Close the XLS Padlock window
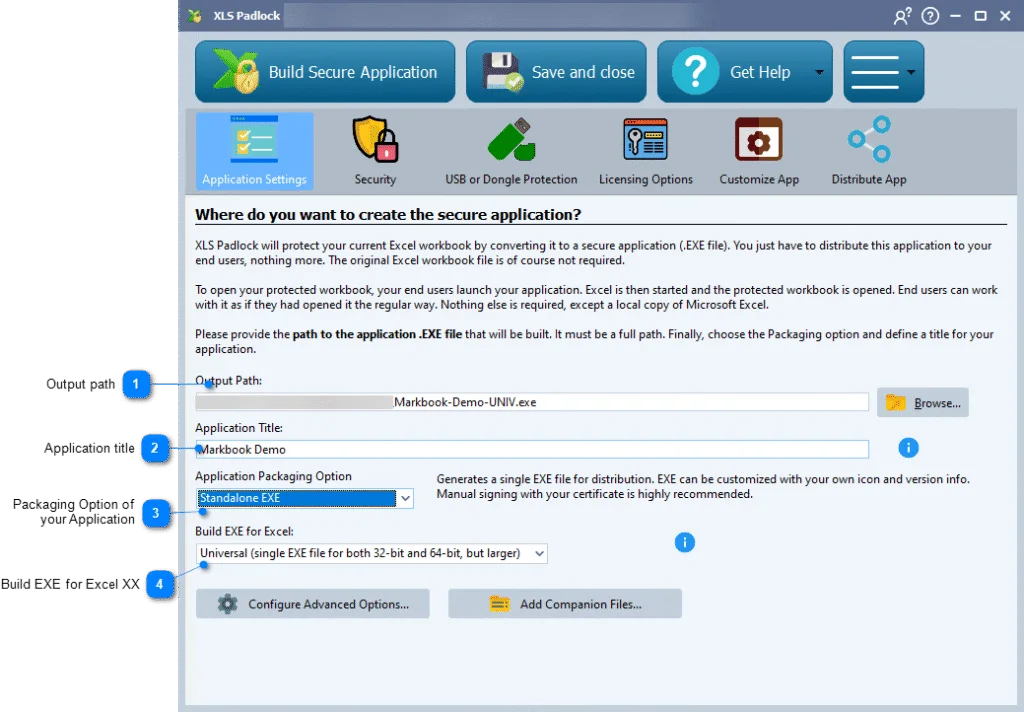 (1005, 16)
